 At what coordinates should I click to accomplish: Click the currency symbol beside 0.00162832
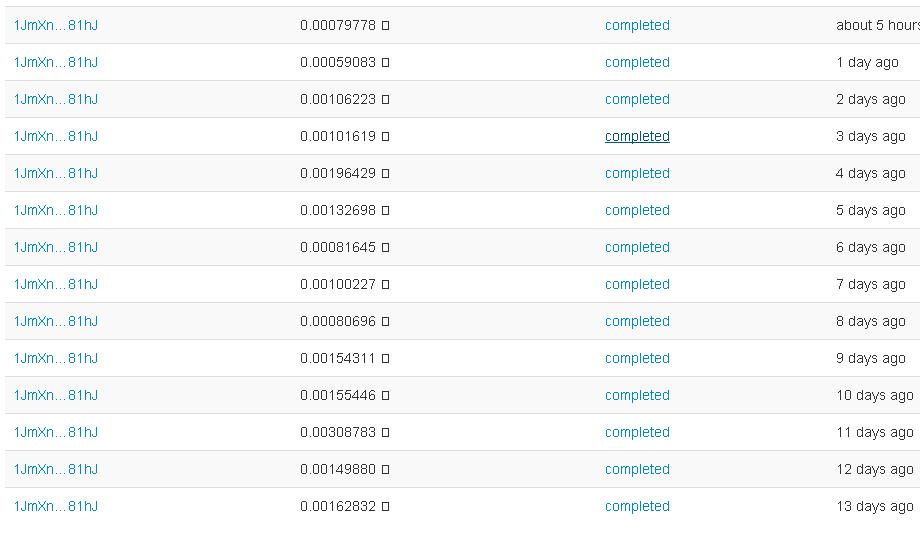[386, 507]
